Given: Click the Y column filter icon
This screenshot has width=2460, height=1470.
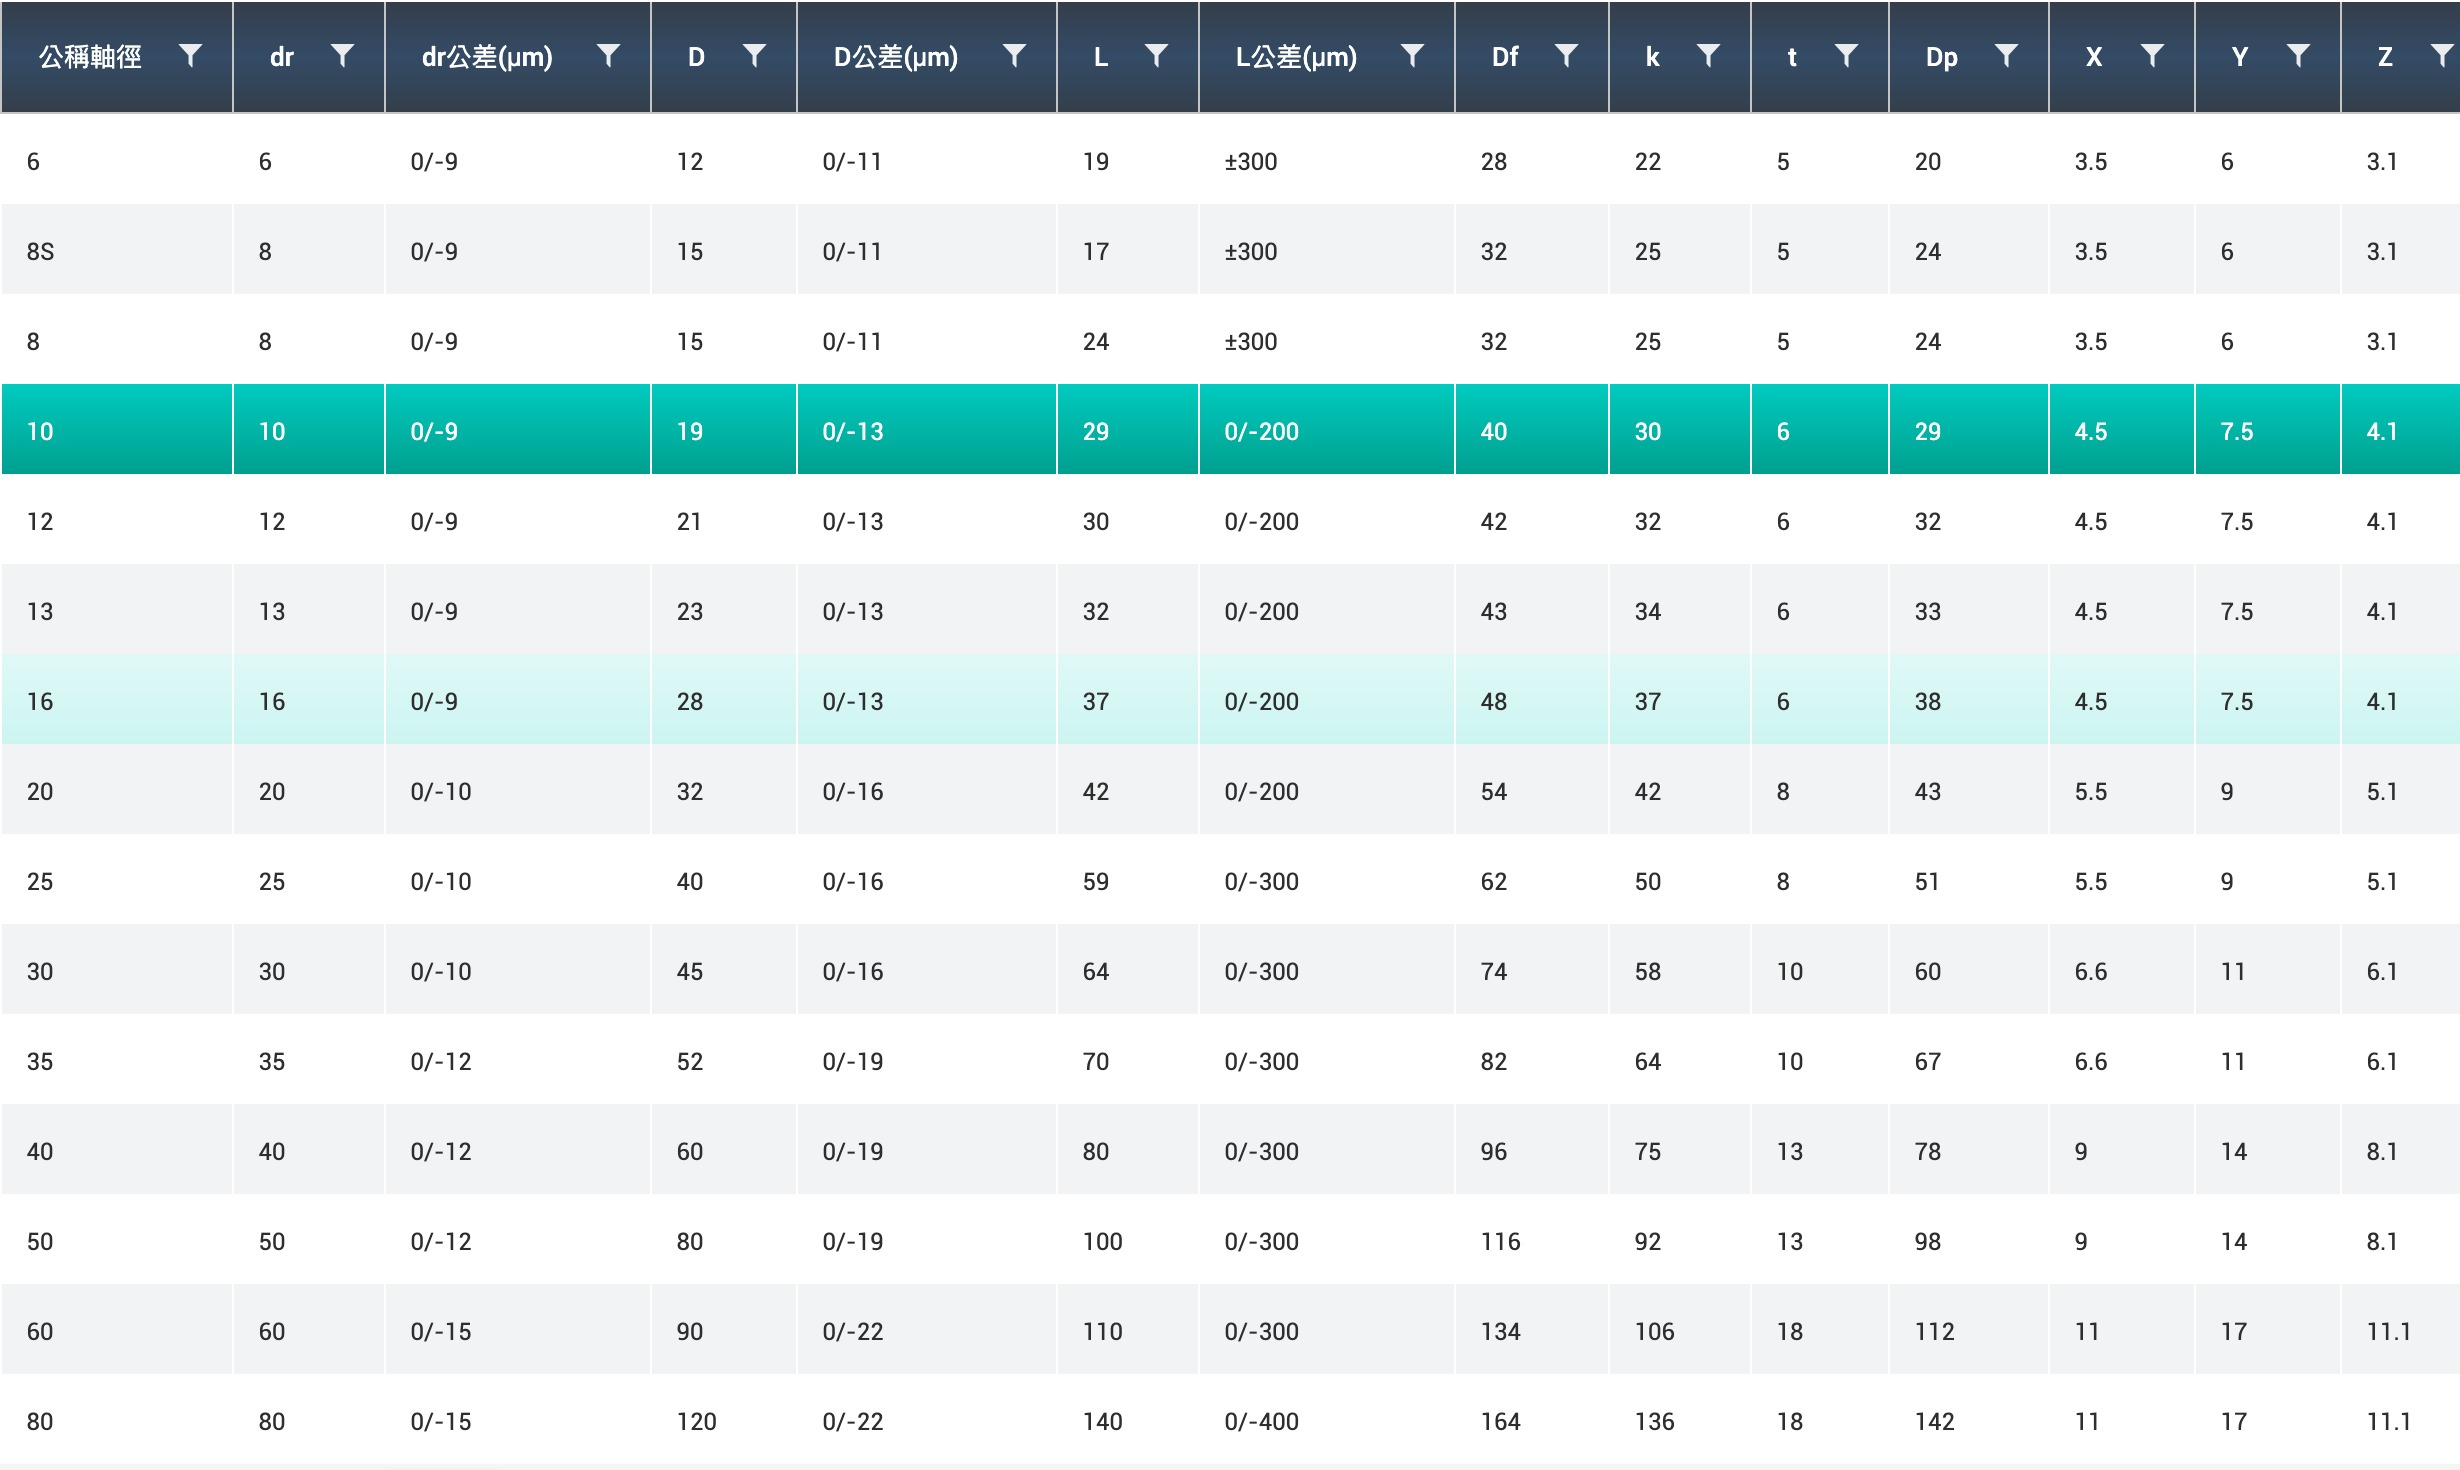Looking at the screenshot, I should 2298,56.
